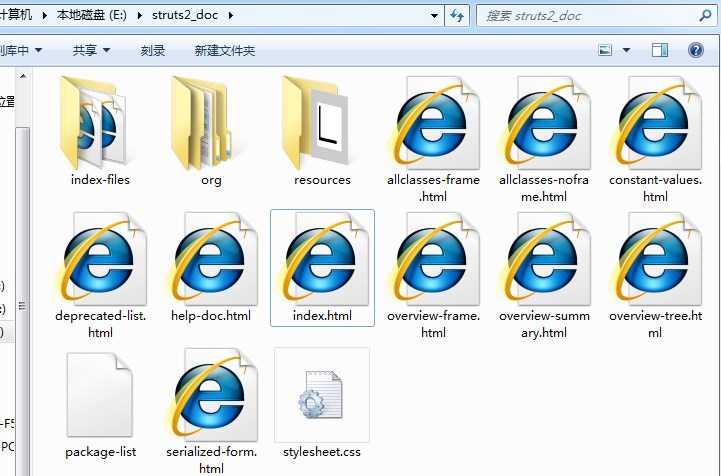
Task: Click struts2_doc in the address path
Action: pos(185,15)
